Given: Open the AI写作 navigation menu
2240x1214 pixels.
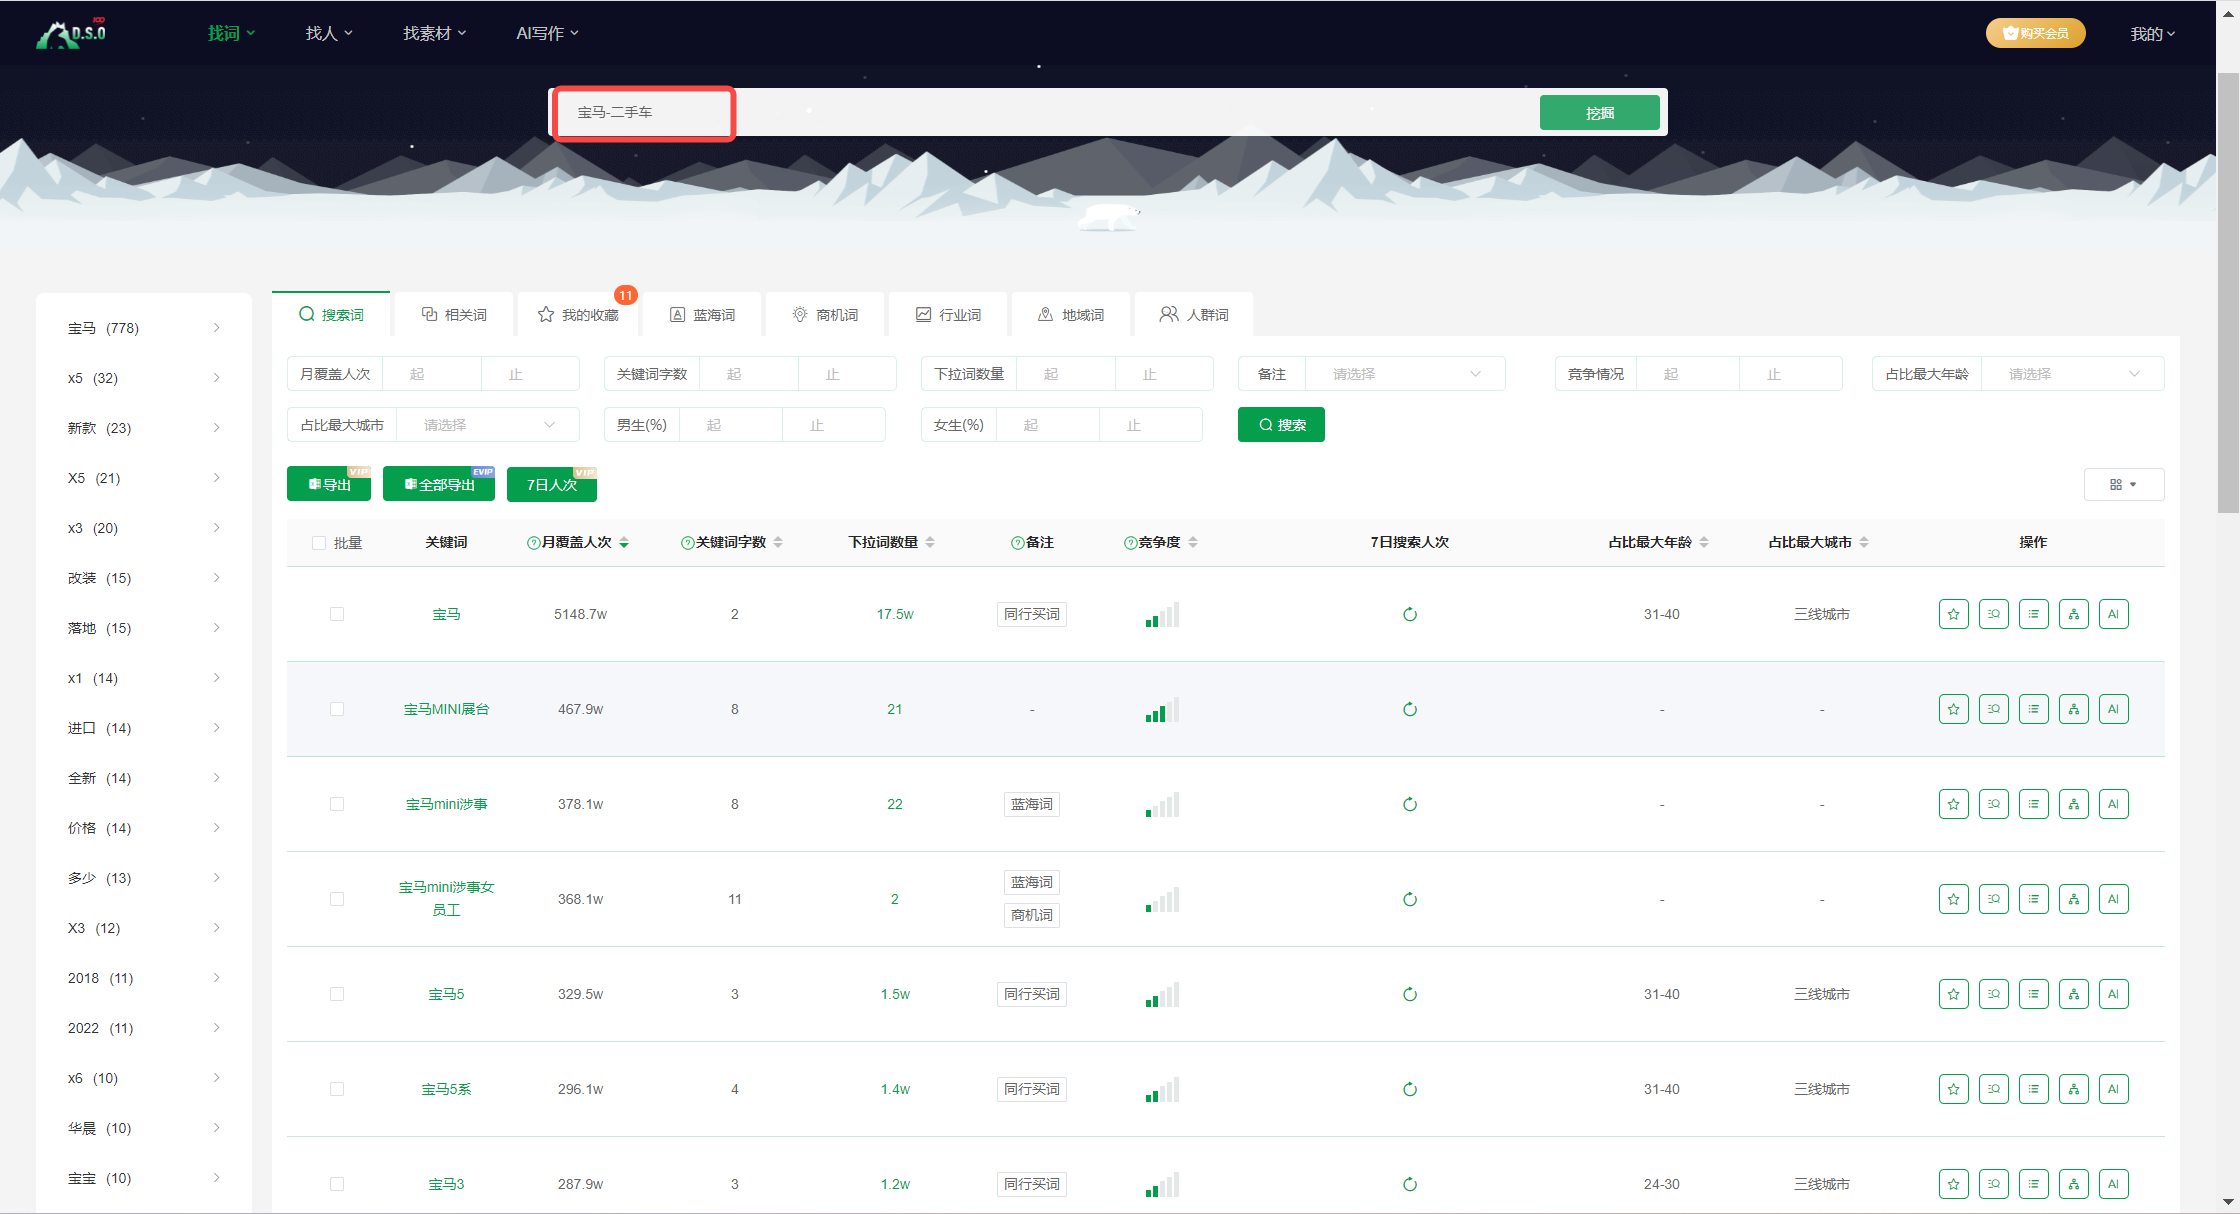Looking at the screenshot, I should point(547,34).
